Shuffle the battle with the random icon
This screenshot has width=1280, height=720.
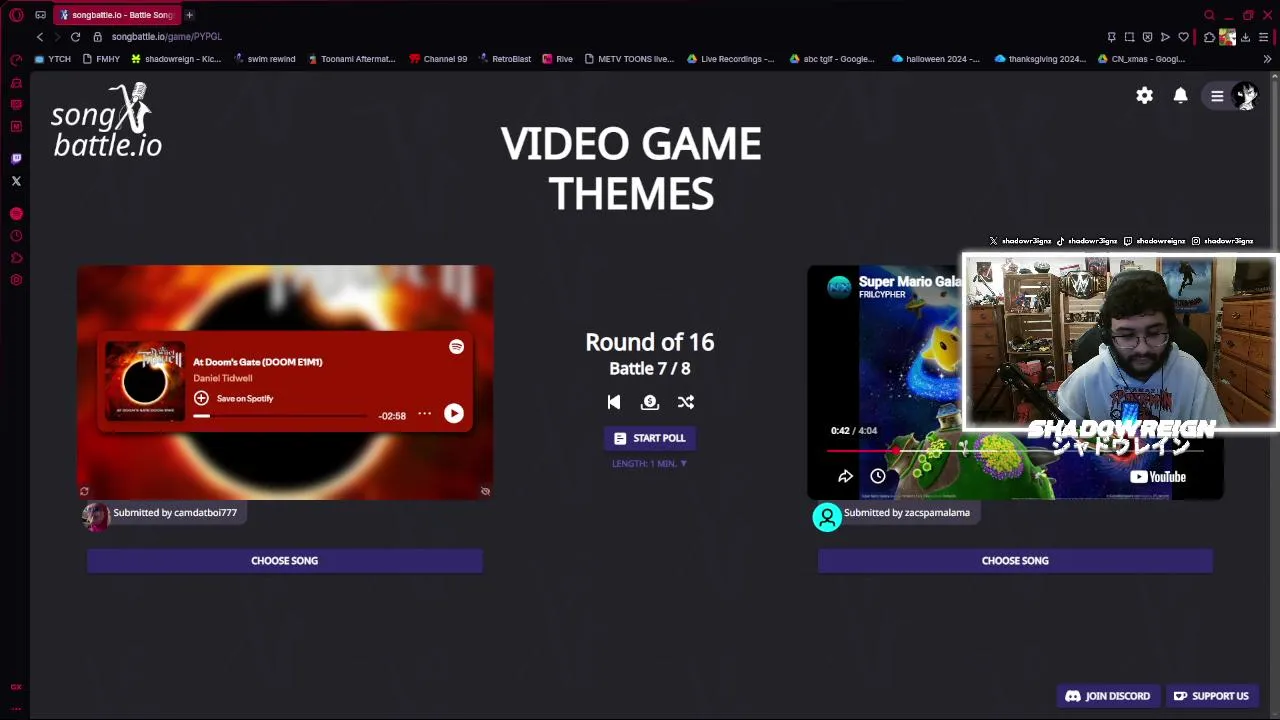686,402
